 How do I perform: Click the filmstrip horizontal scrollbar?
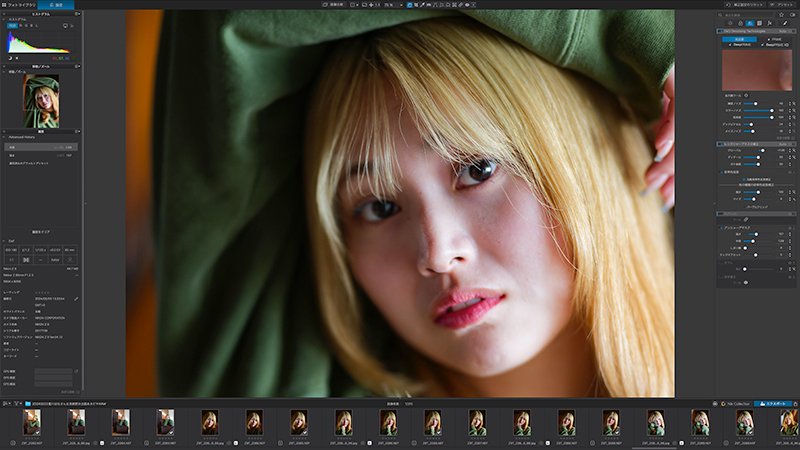tap(655, 448)
